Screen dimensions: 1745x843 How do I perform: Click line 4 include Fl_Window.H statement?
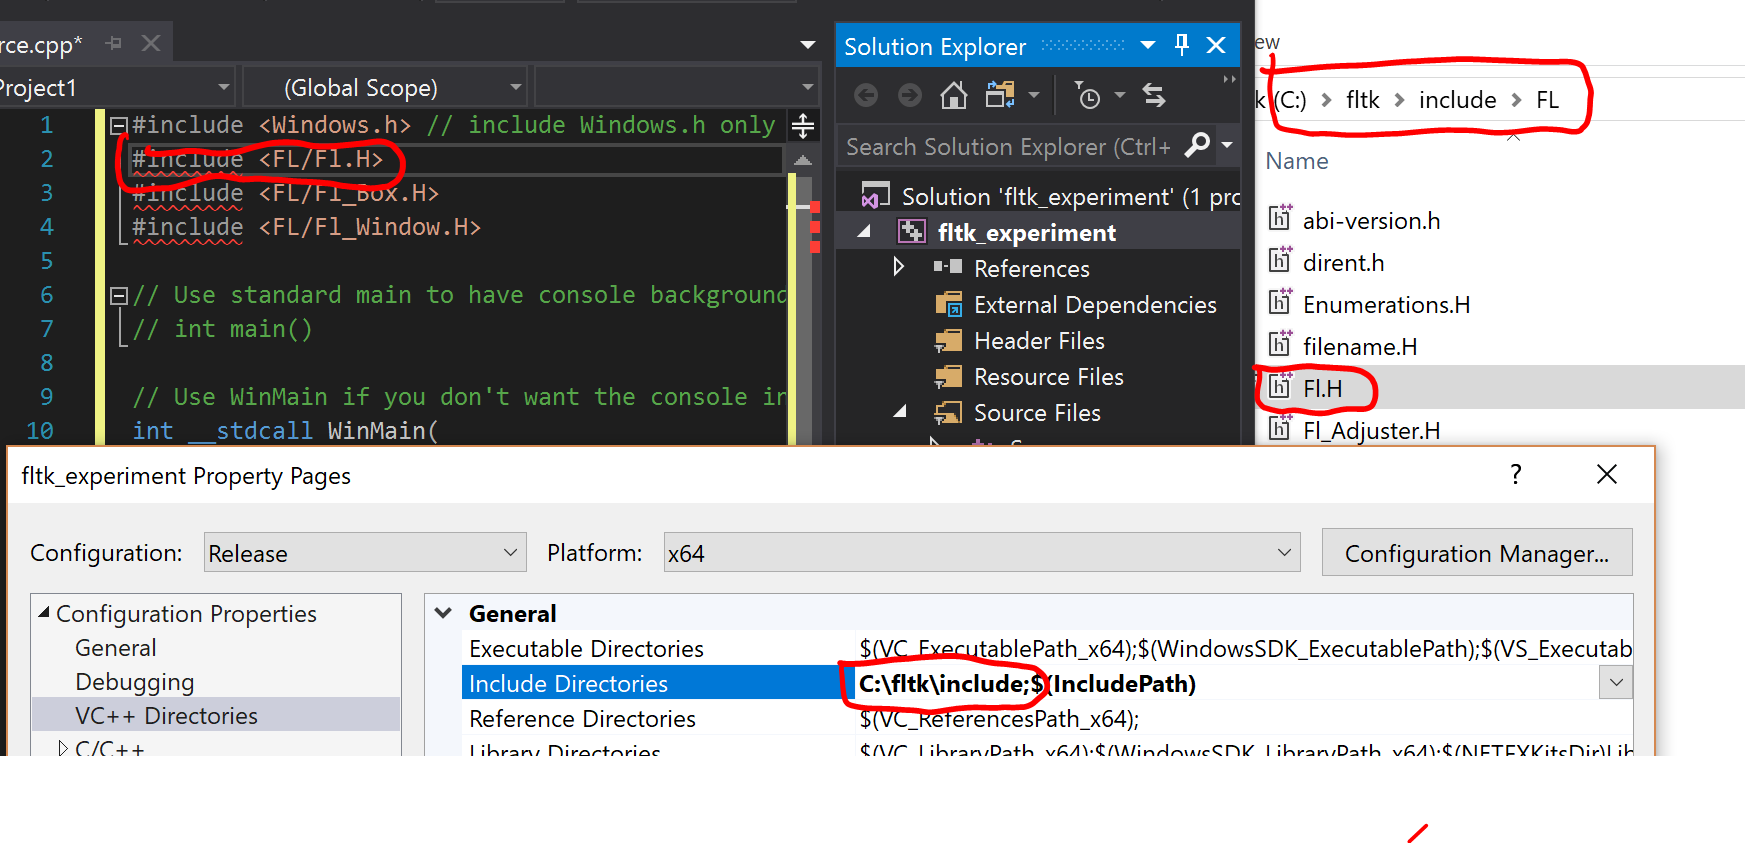click(x=306, y=227)
